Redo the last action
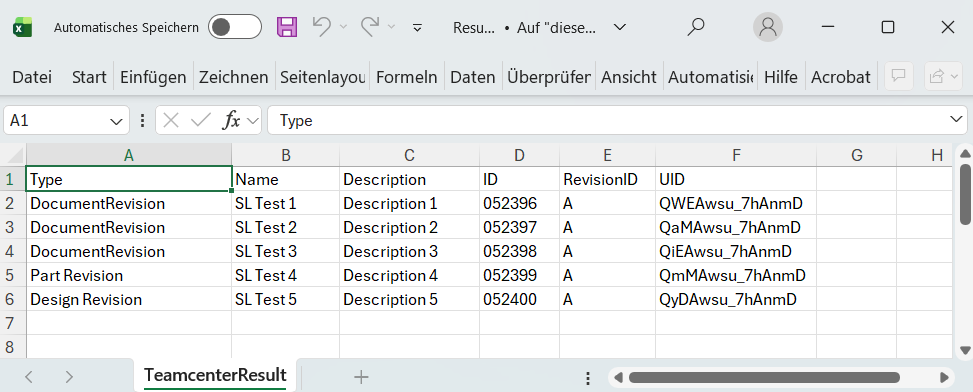This screenshot has width=973, height=392. [x=370, y=27]
